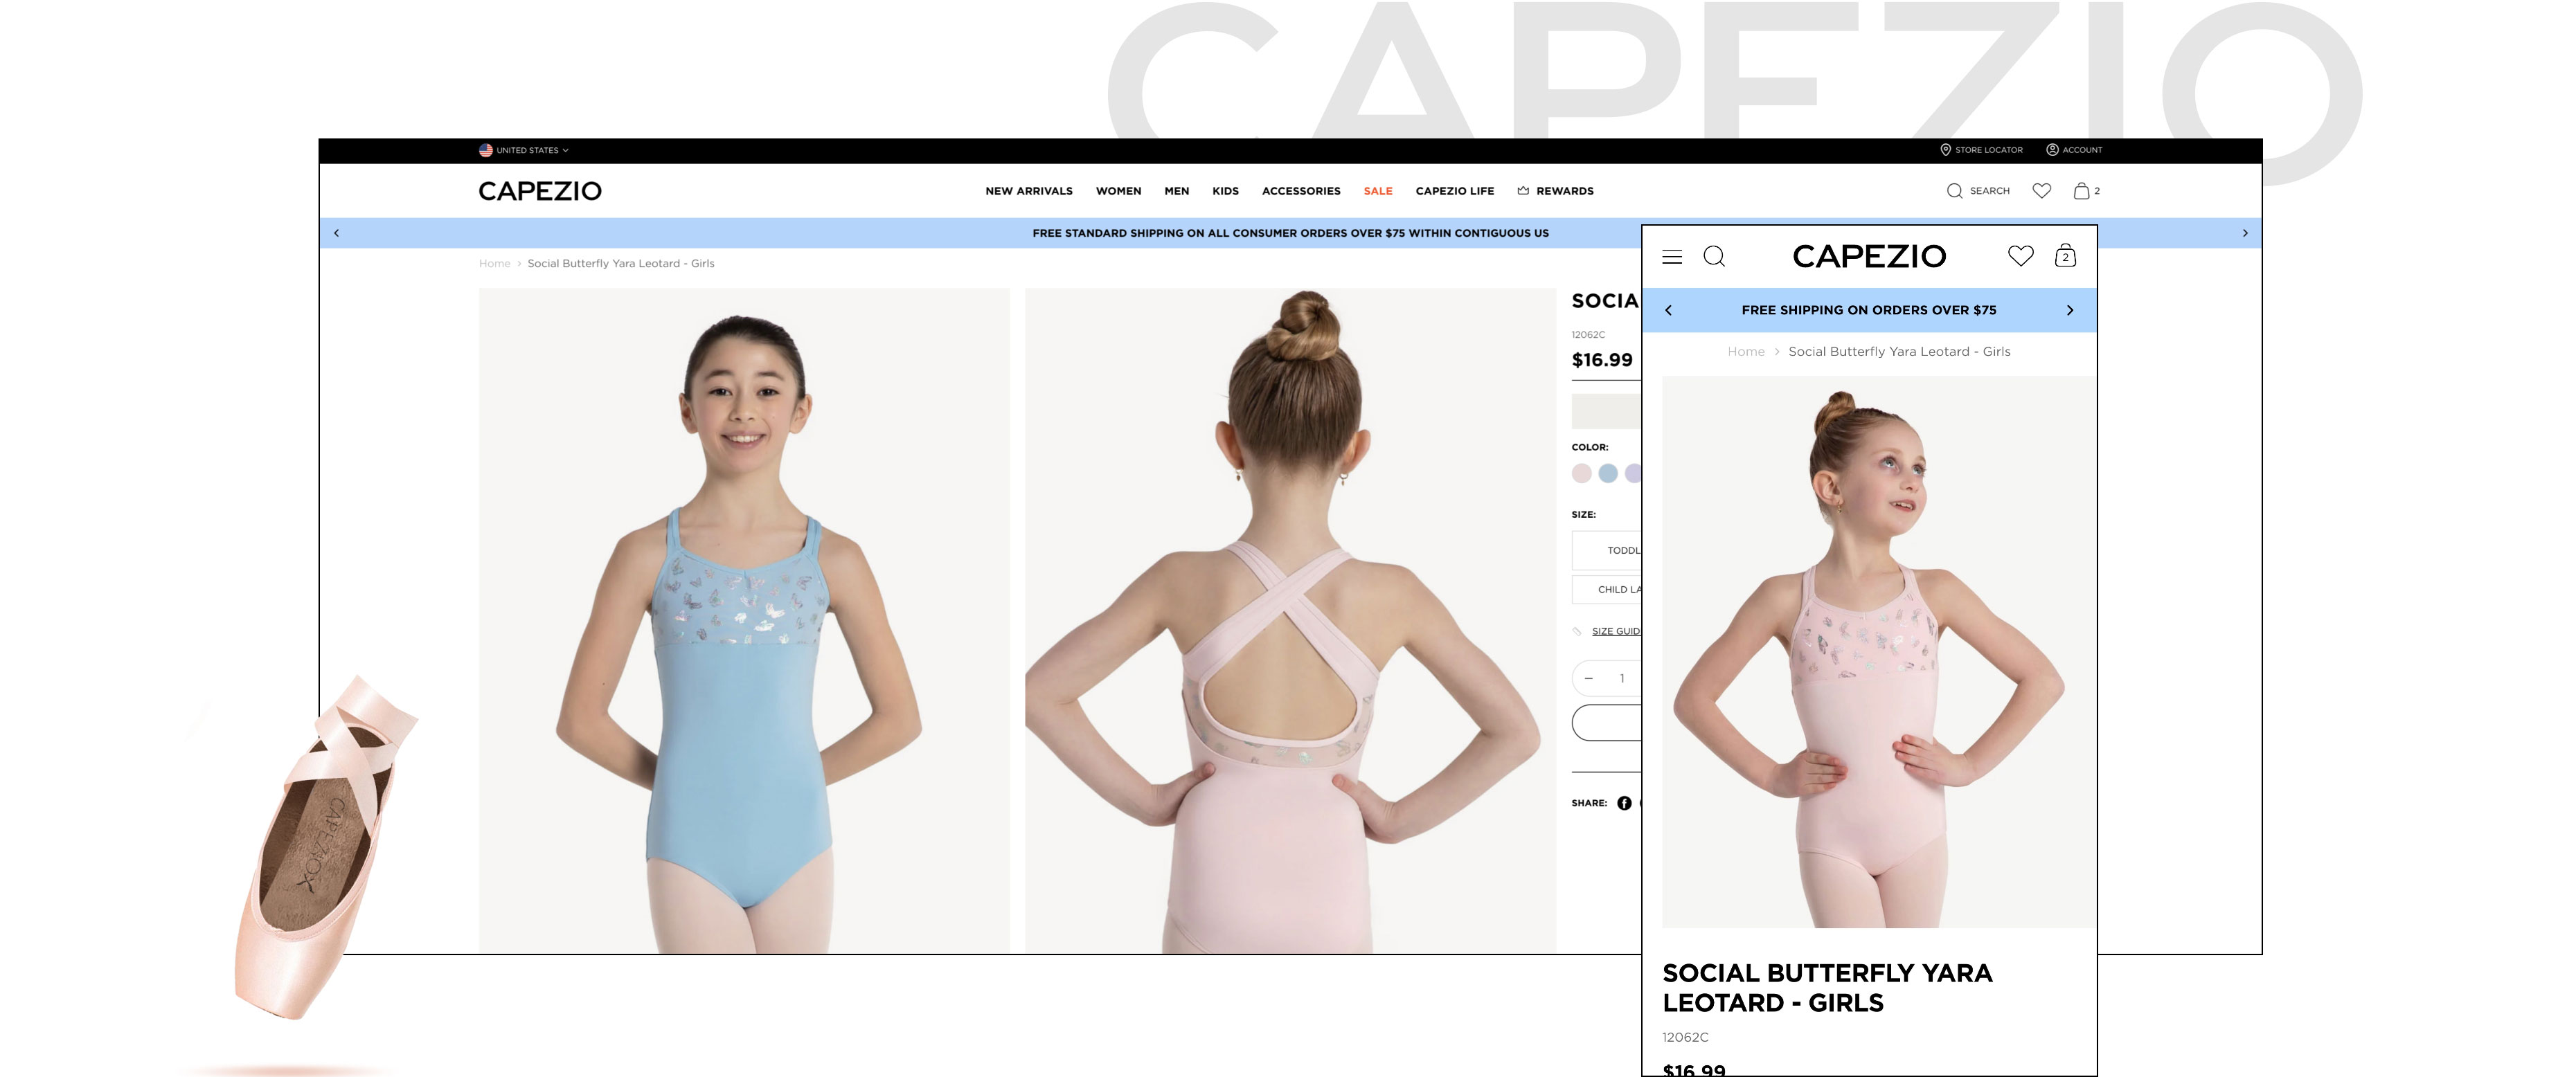
Task: Open the Sale menu item
Action: (1378, 191)
